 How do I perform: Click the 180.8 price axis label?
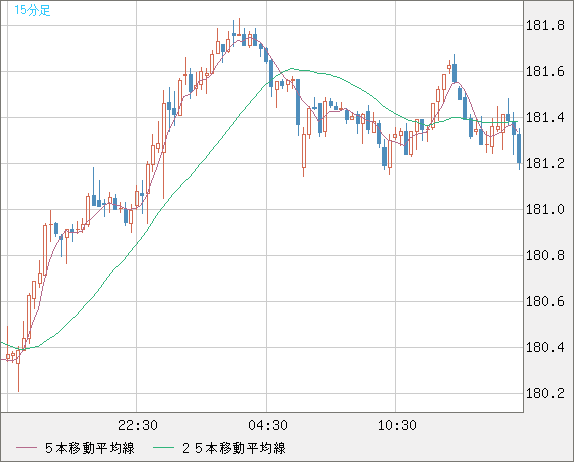tap(545, 256)
